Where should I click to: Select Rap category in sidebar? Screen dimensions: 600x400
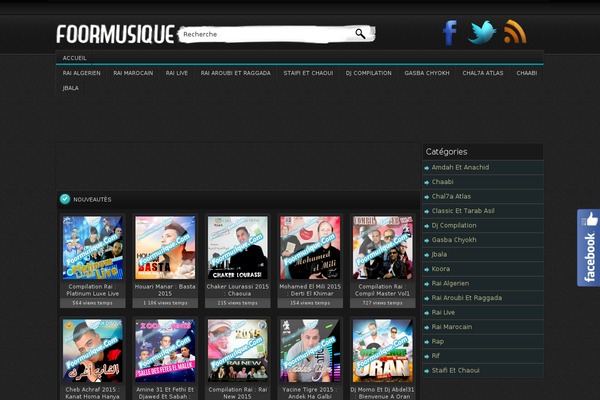point(438,341)
